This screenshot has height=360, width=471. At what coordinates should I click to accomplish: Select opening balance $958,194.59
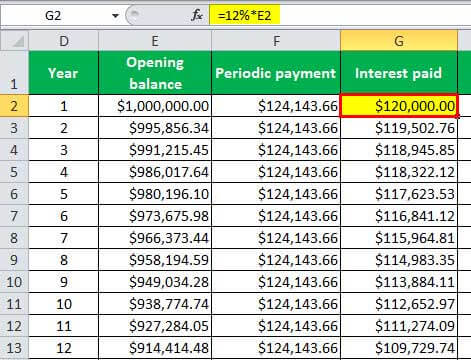point(155,260)
